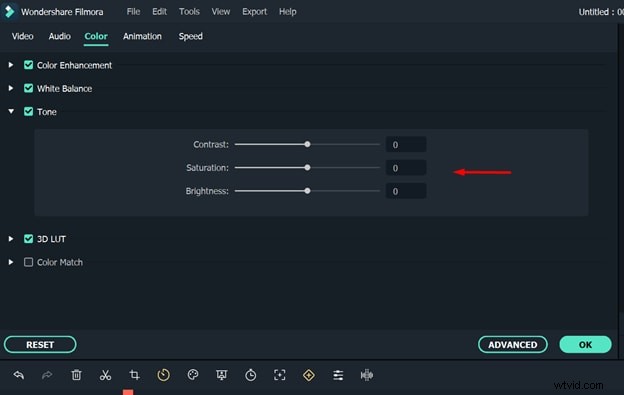Open the Tools menu
Screen dimensions: 624x395
(x=189, y=12)
